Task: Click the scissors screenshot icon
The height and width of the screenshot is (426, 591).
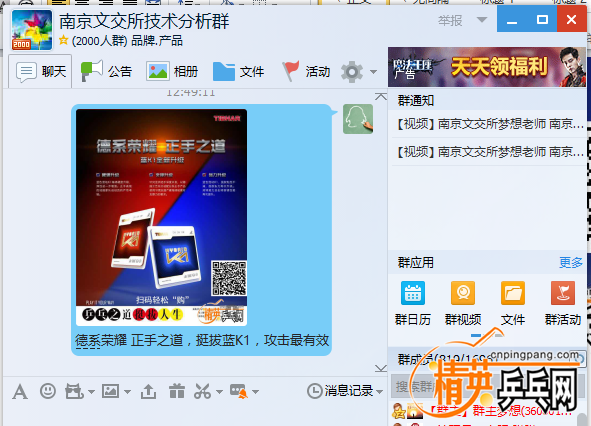Action: [x=202, y=391]
